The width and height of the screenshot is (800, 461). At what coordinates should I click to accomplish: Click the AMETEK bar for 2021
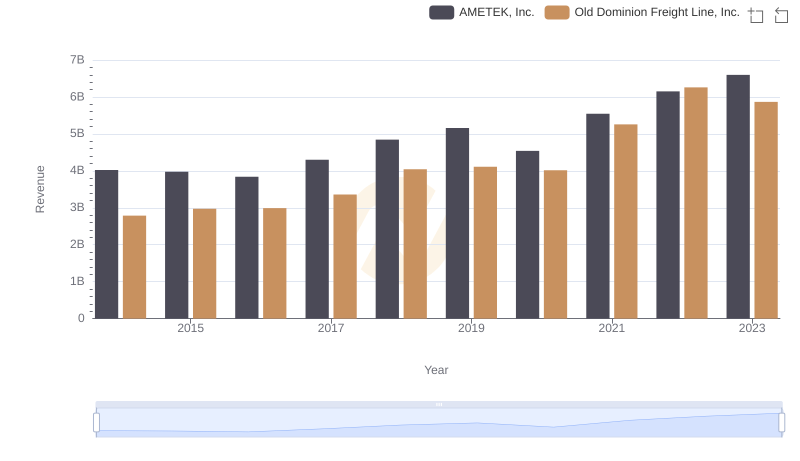(597, 216)
